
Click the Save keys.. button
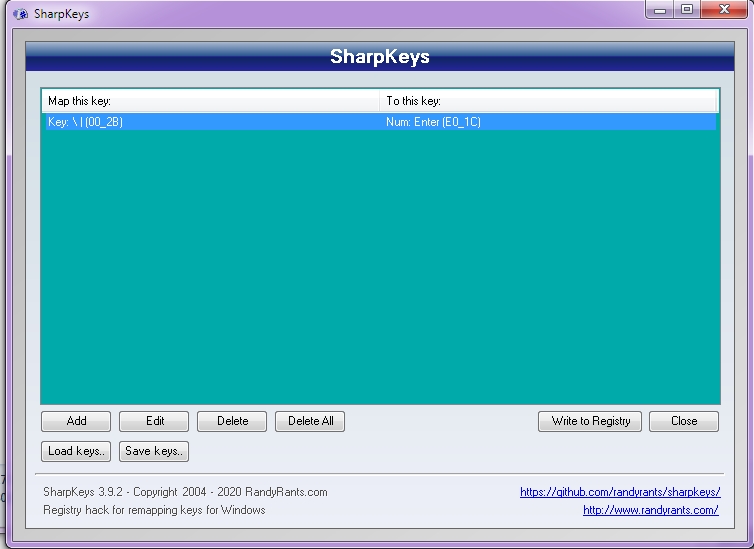pos(154,451)
